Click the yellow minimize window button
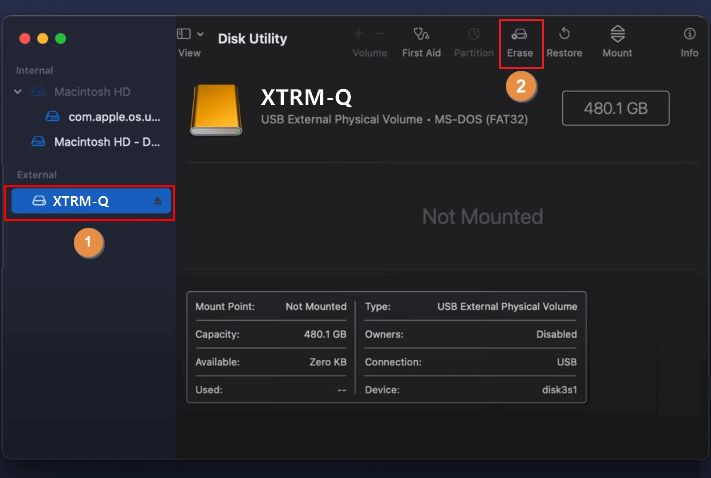This screenshot has width=711, height=478. click(42, 38)
